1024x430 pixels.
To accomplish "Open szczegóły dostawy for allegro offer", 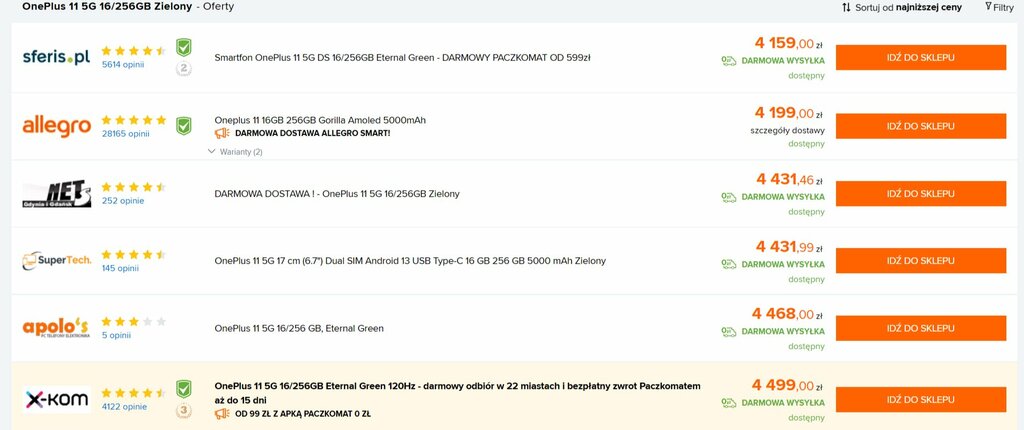I will pos(788,131).
